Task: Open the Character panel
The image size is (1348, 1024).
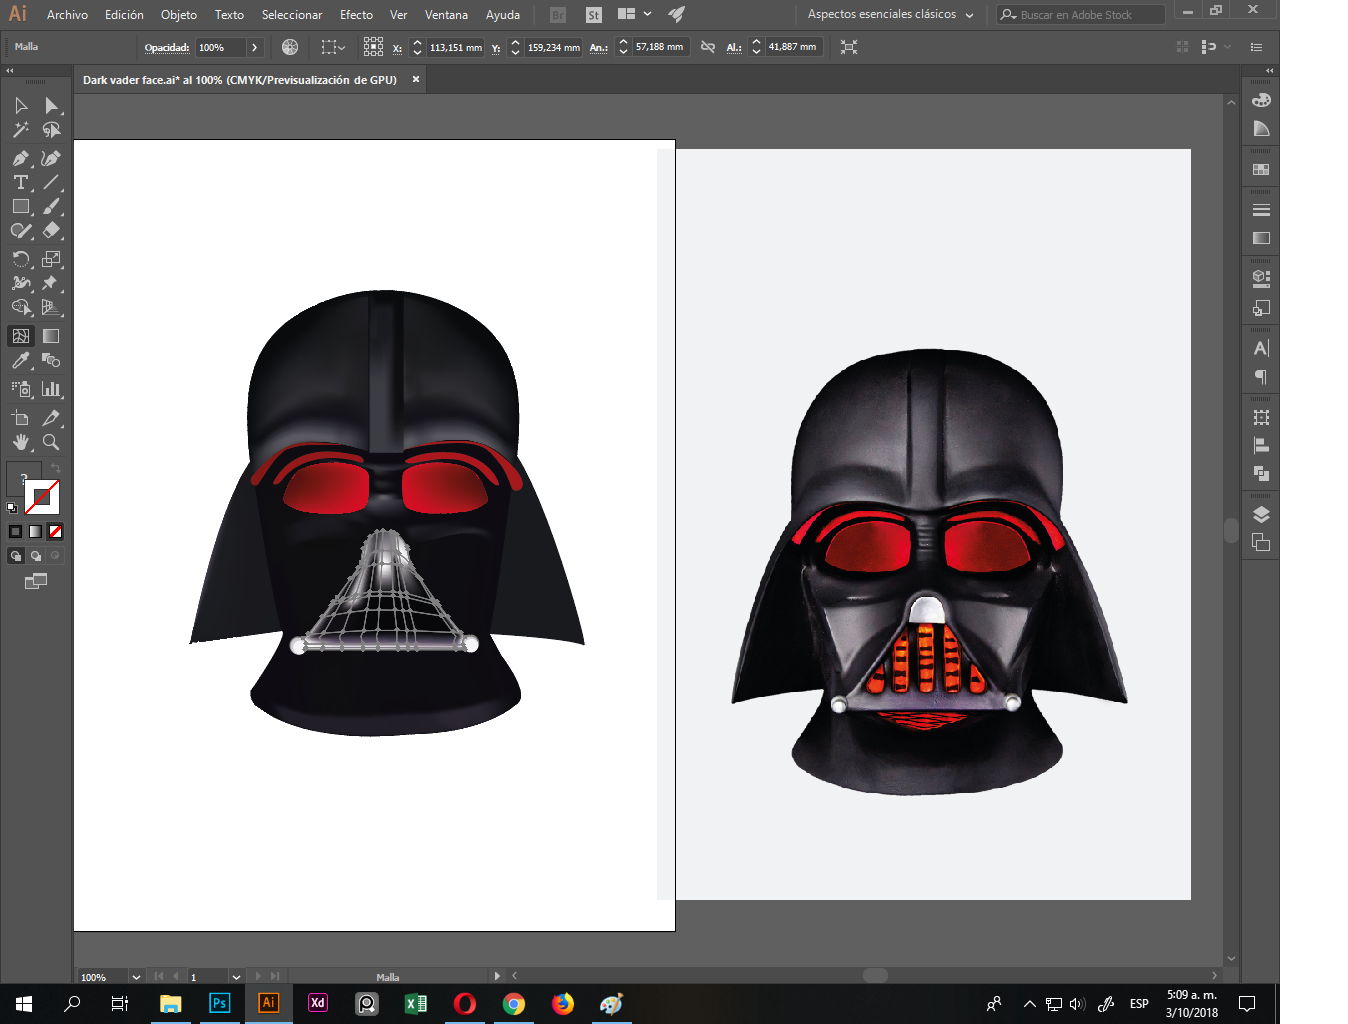Action: pos(1261,348)
